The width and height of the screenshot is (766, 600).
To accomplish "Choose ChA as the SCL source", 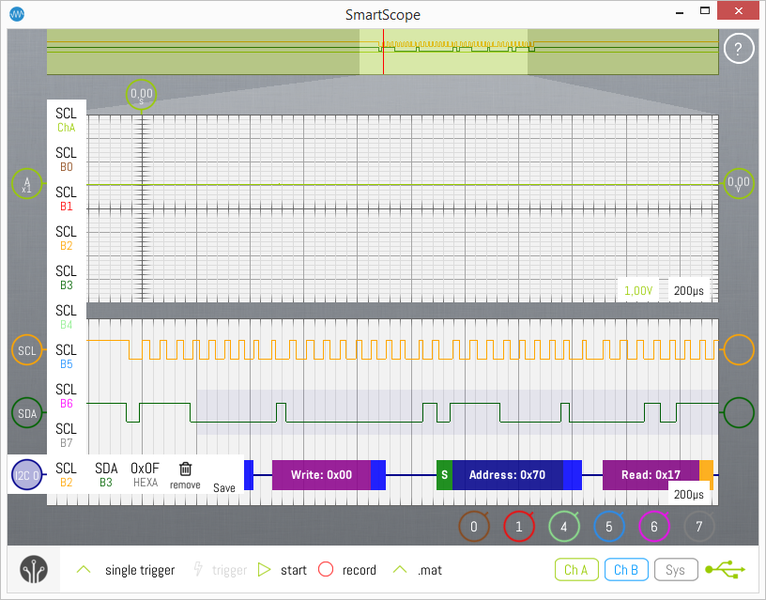I will click(x=66, y=120).
